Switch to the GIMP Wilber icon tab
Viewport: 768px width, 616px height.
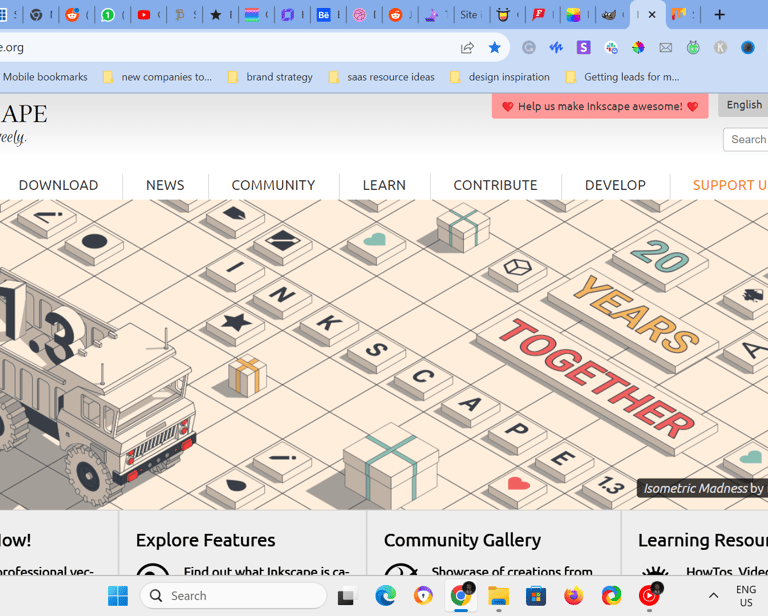(609, 15)
